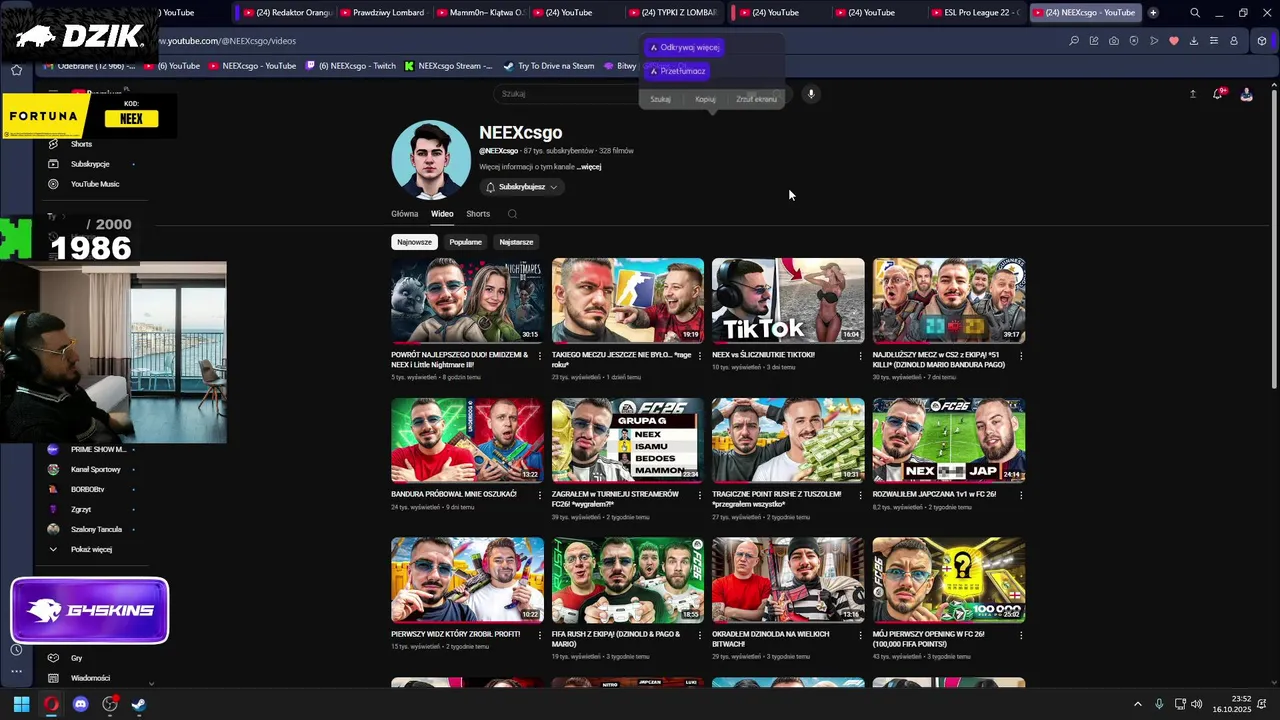The image size is (1280, 720).
Task: Click Opera toolbar snapshot camera icon
Action: [x=1114, y=41]
